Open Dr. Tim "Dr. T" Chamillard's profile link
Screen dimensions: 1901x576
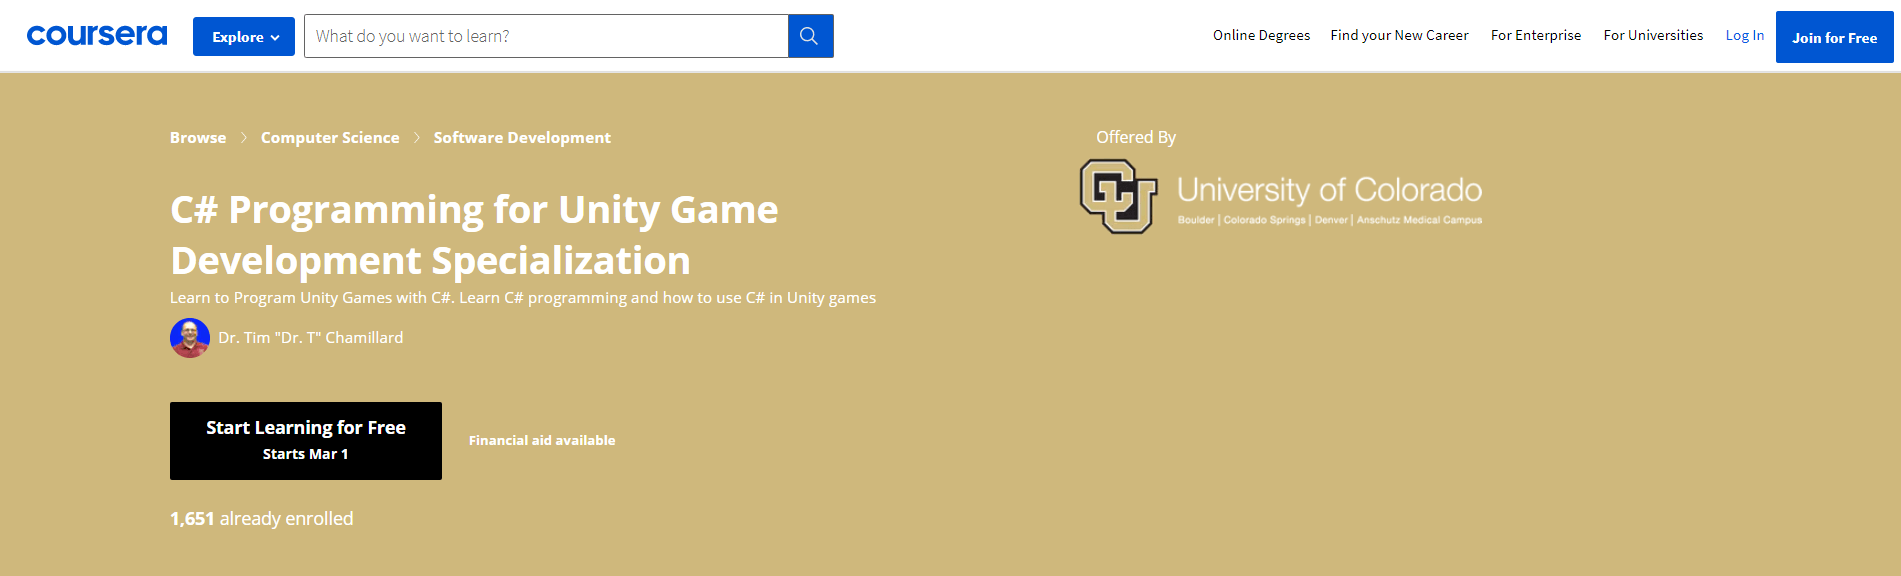pyautogui.click(x=311, y=338)
